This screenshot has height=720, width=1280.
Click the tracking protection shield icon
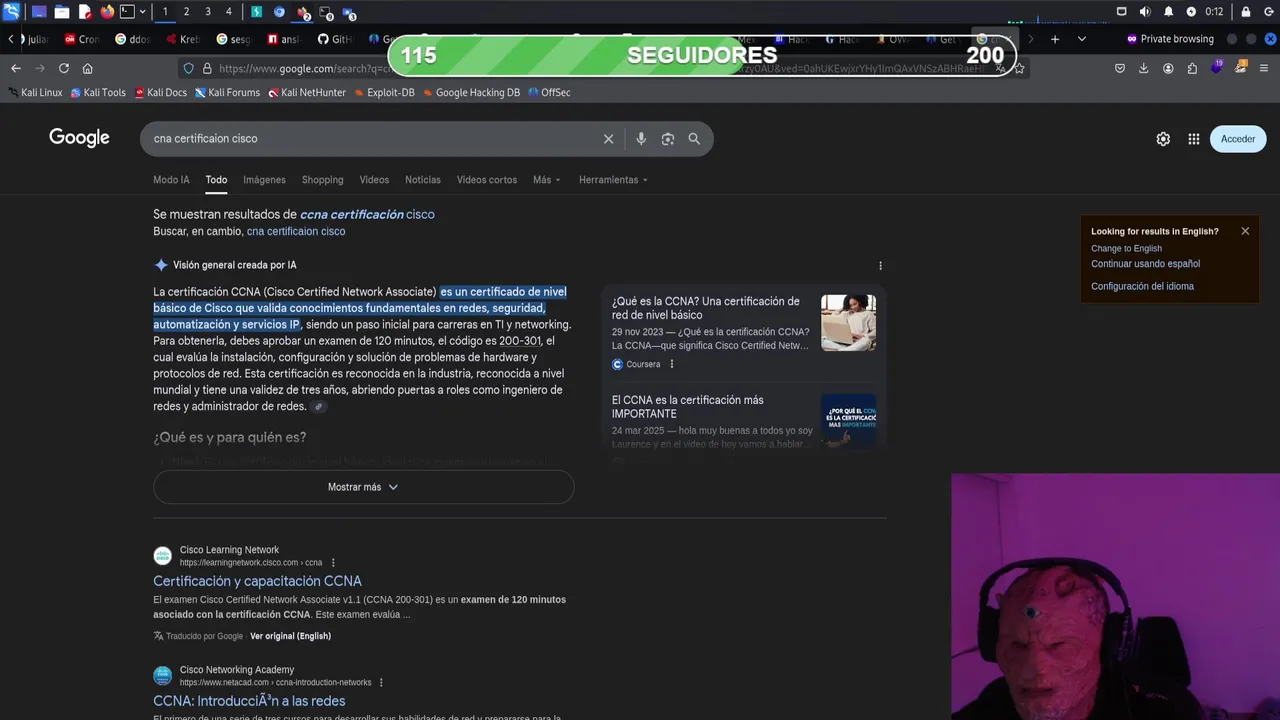coord(188,68)
